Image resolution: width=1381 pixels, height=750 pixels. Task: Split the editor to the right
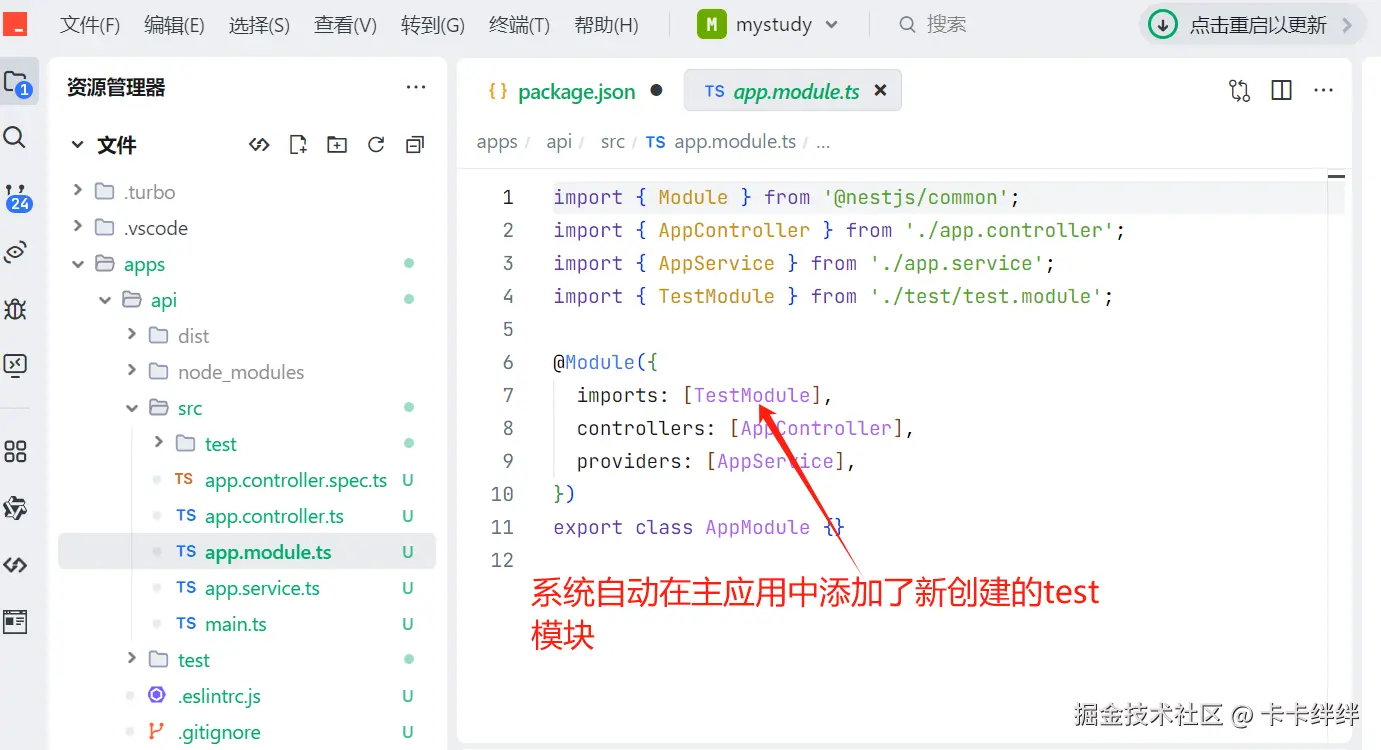click(1281, 91)
